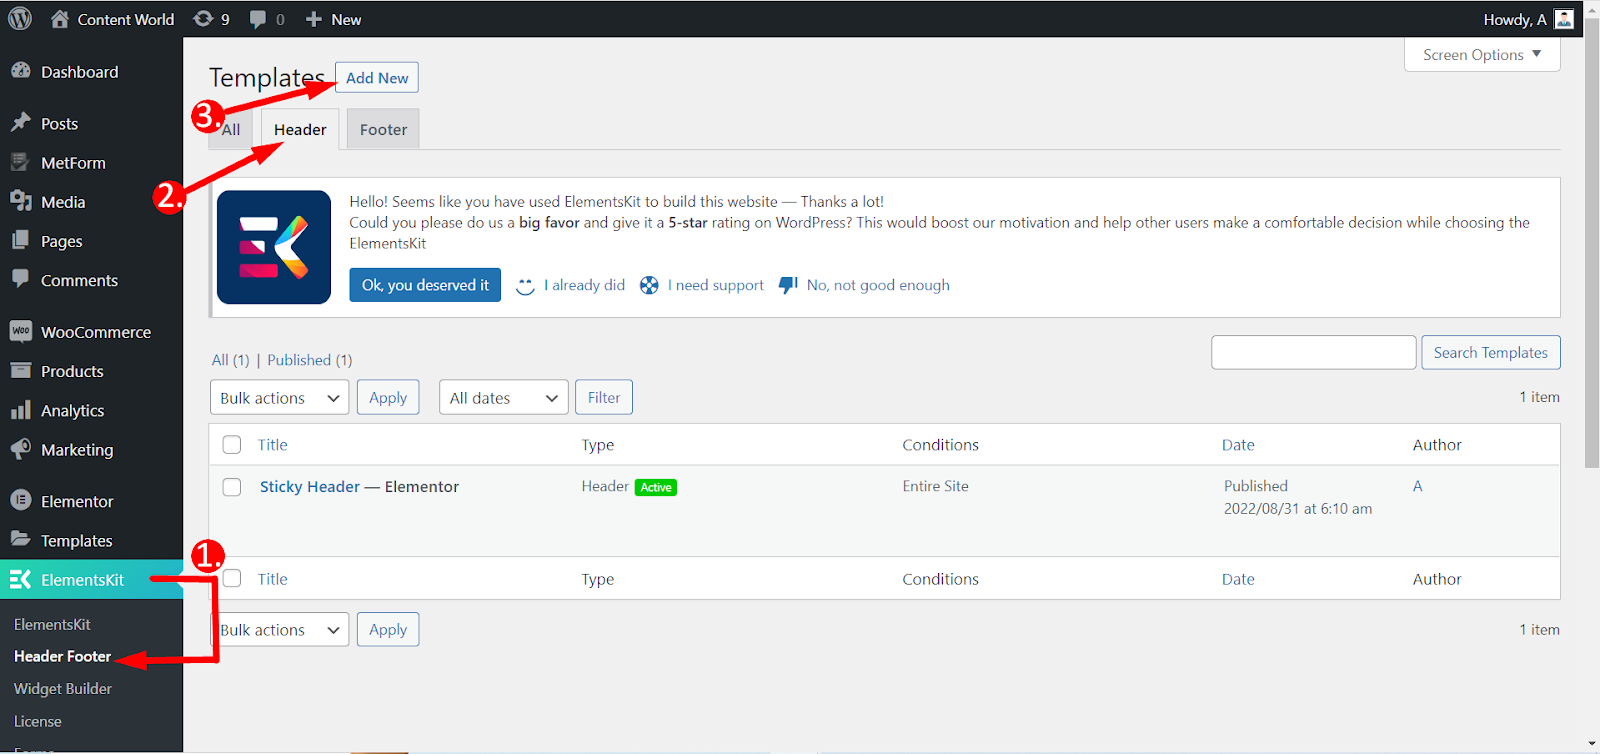This screenshot has height=754, width=1600.
Task: Open the top Bulk actions dropdown
Action: tap(280, 397)
